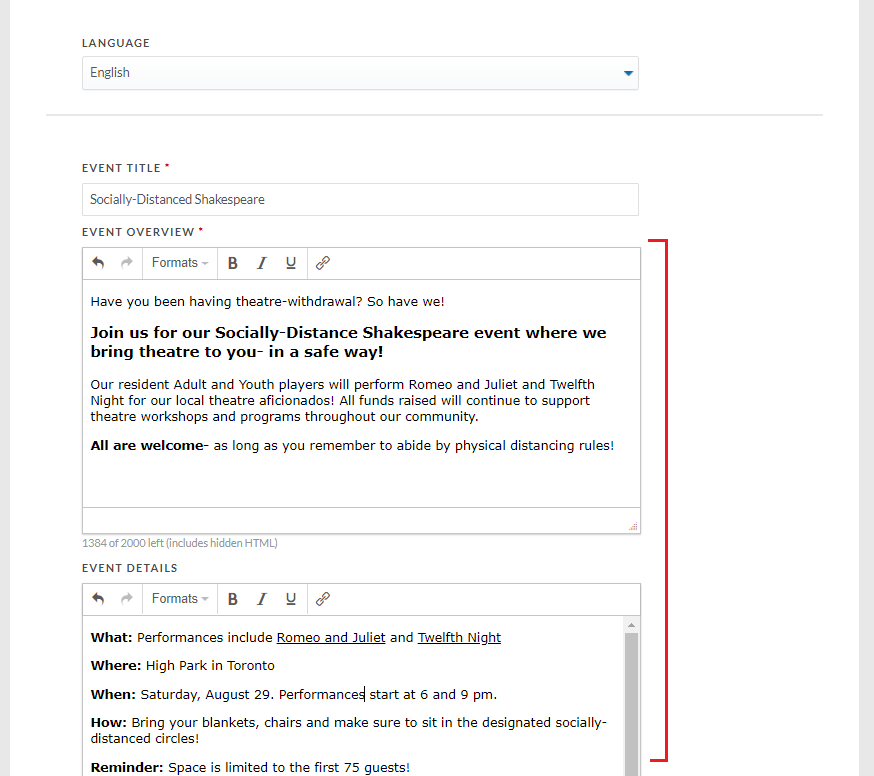Redo in the Event Overview editor

(127, 263)
